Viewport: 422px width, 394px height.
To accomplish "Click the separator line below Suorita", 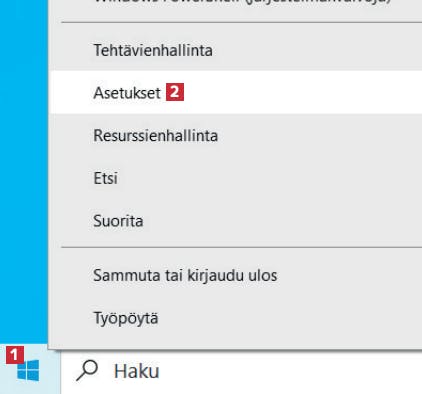I will pyautogui.click(x=242, y=248).
